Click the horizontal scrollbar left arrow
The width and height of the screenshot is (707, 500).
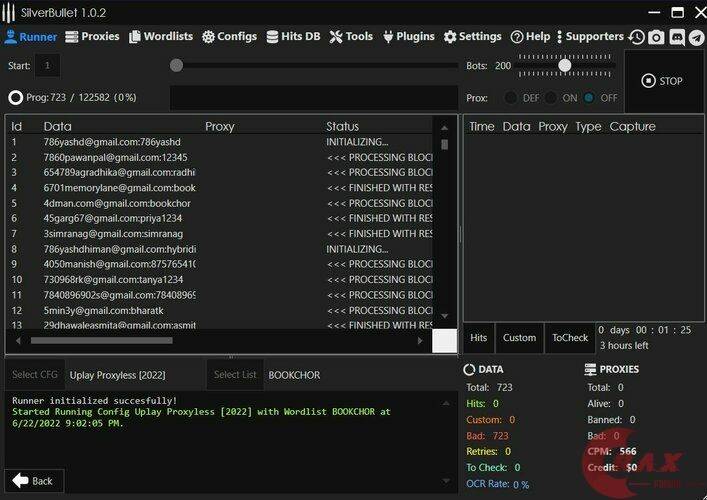pos(18,341)
